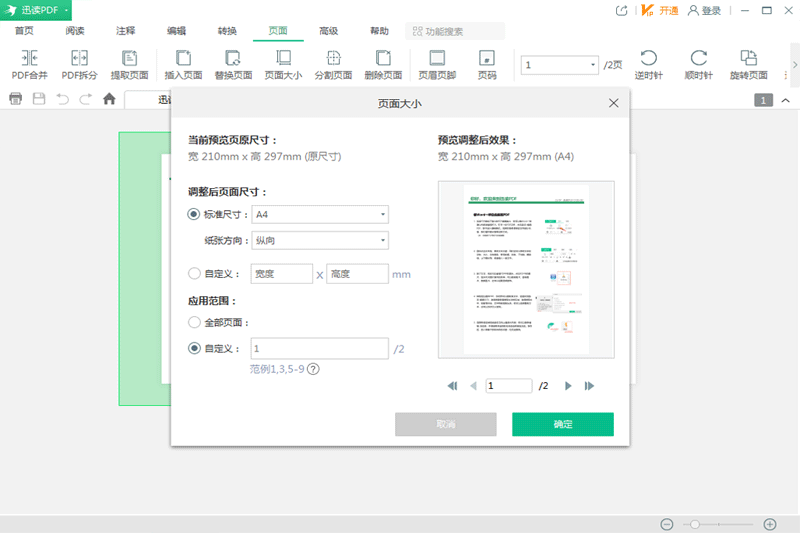Open the 转换 ribbon tab
Screen dimensions: 800x533
pos(227,31)
